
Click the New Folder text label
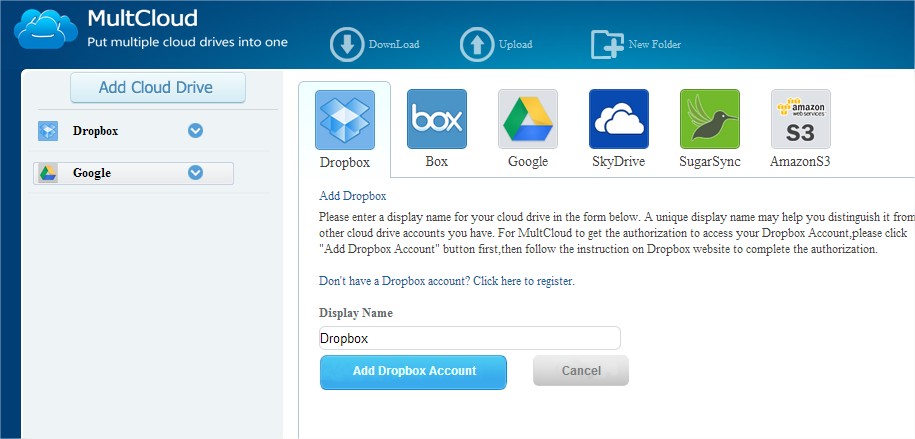click(655, 44)
